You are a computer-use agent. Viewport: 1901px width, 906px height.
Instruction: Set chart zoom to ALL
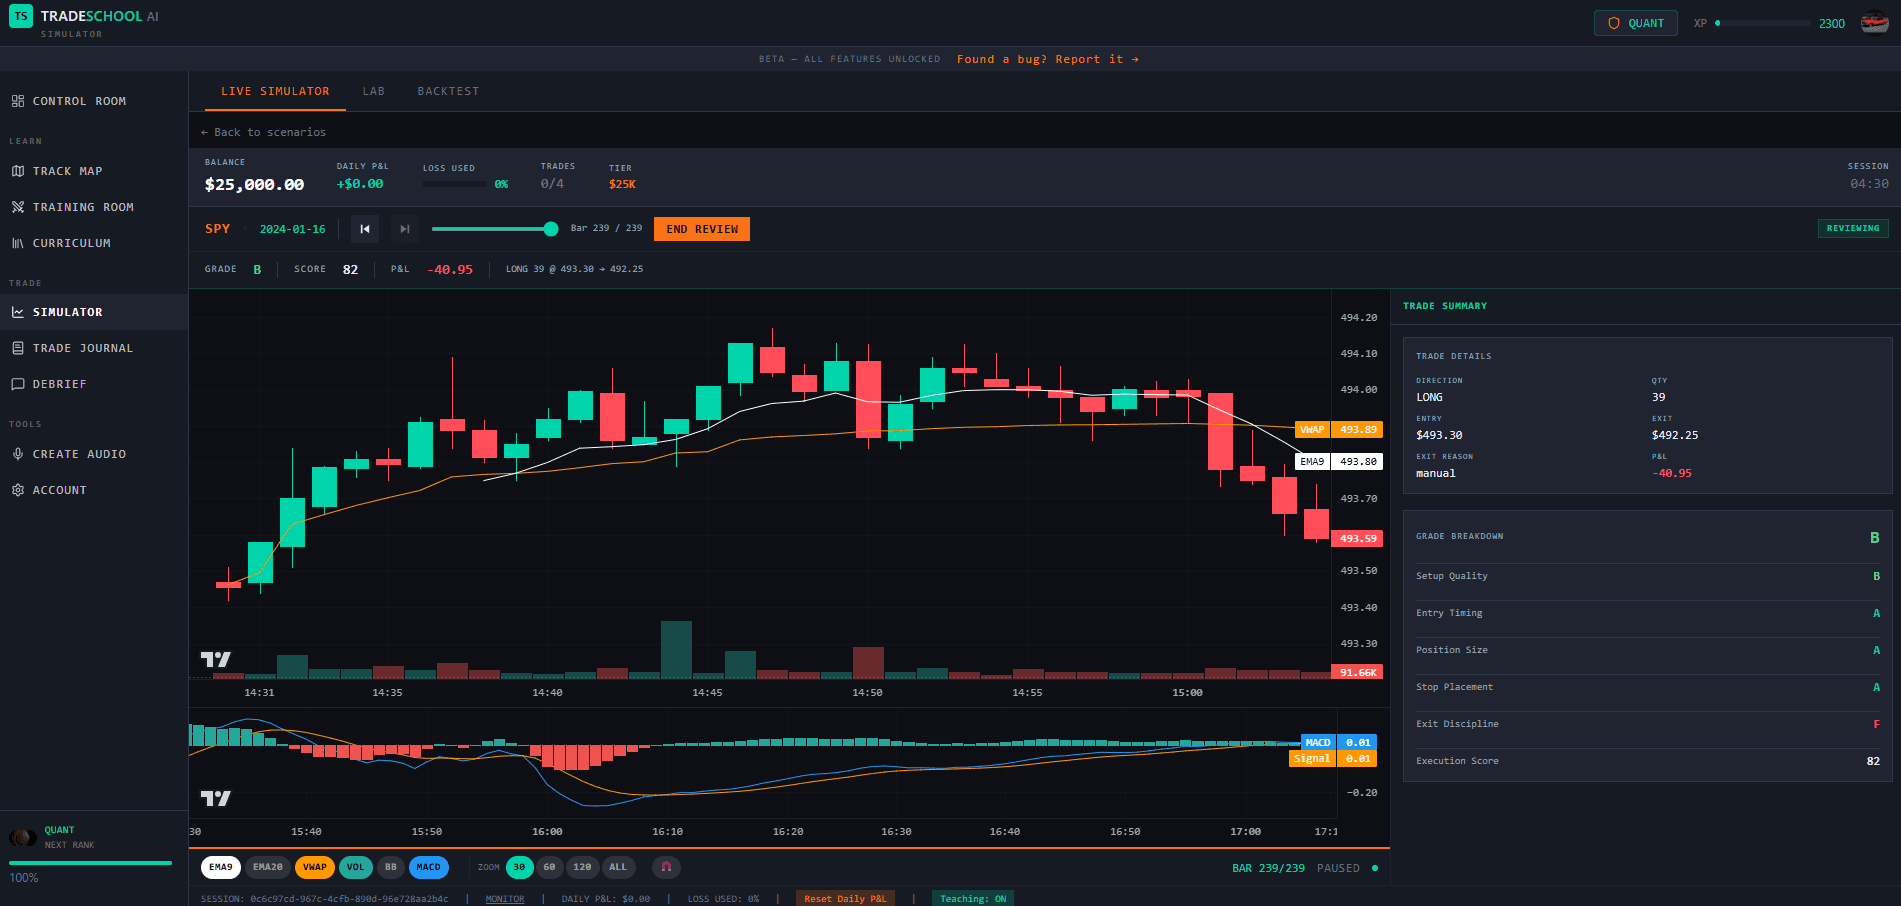(x=618, y=867)
